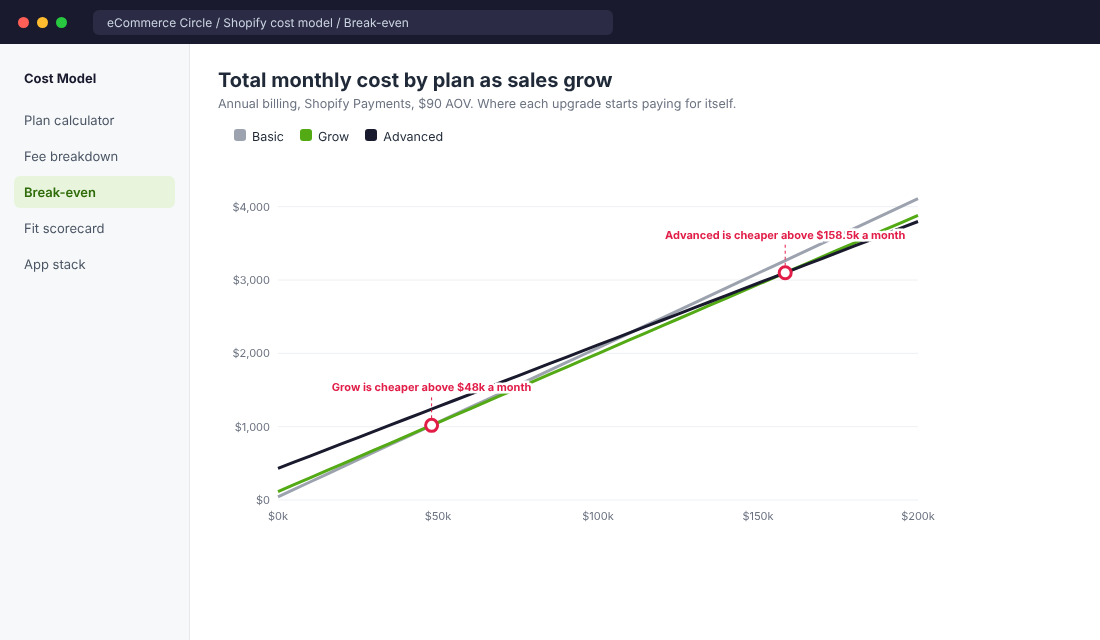Click the Basic legend label
Viewport: 1100px width, 640px height.
[268, 136]
